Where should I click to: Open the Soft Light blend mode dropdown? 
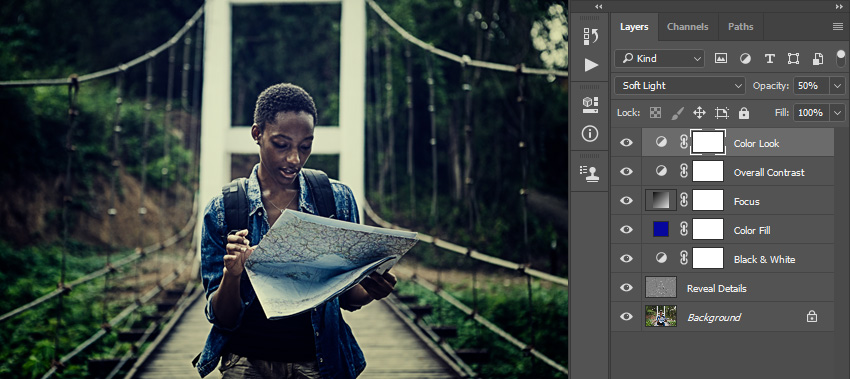pos(680,86)
